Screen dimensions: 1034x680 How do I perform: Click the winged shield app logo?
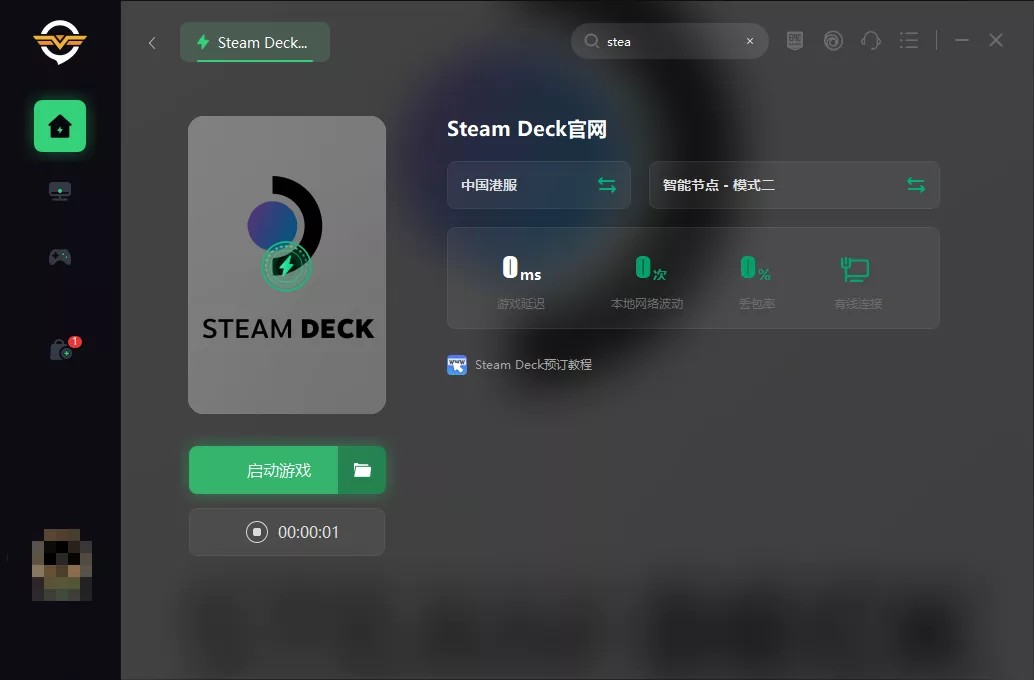click(60, 42)
